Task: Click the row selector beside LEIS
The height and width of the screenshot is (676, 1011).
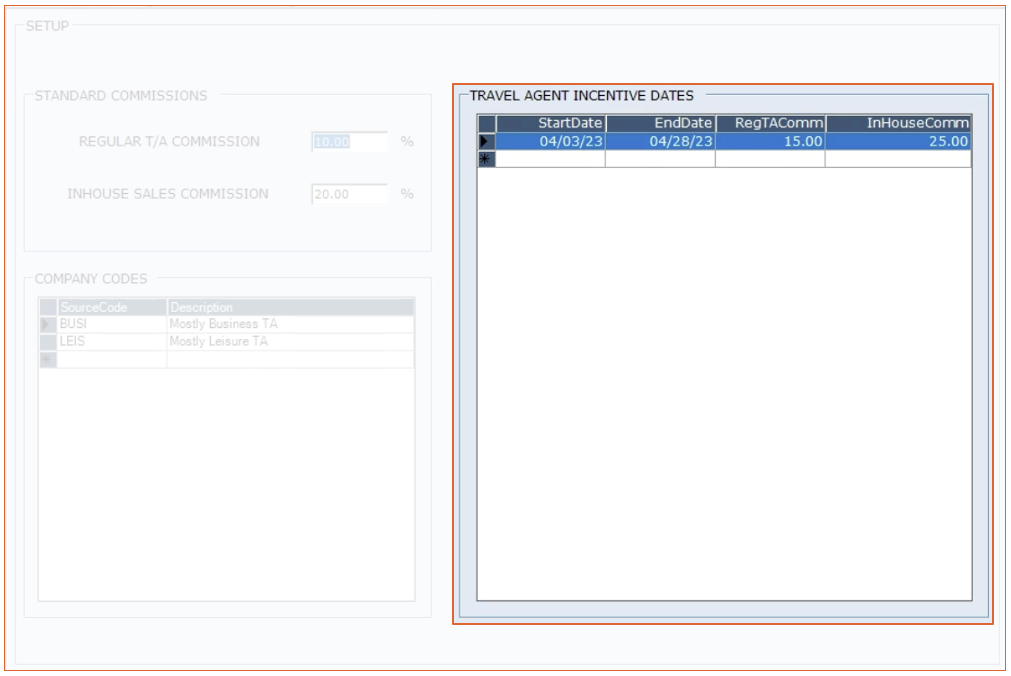Action: 47,342
